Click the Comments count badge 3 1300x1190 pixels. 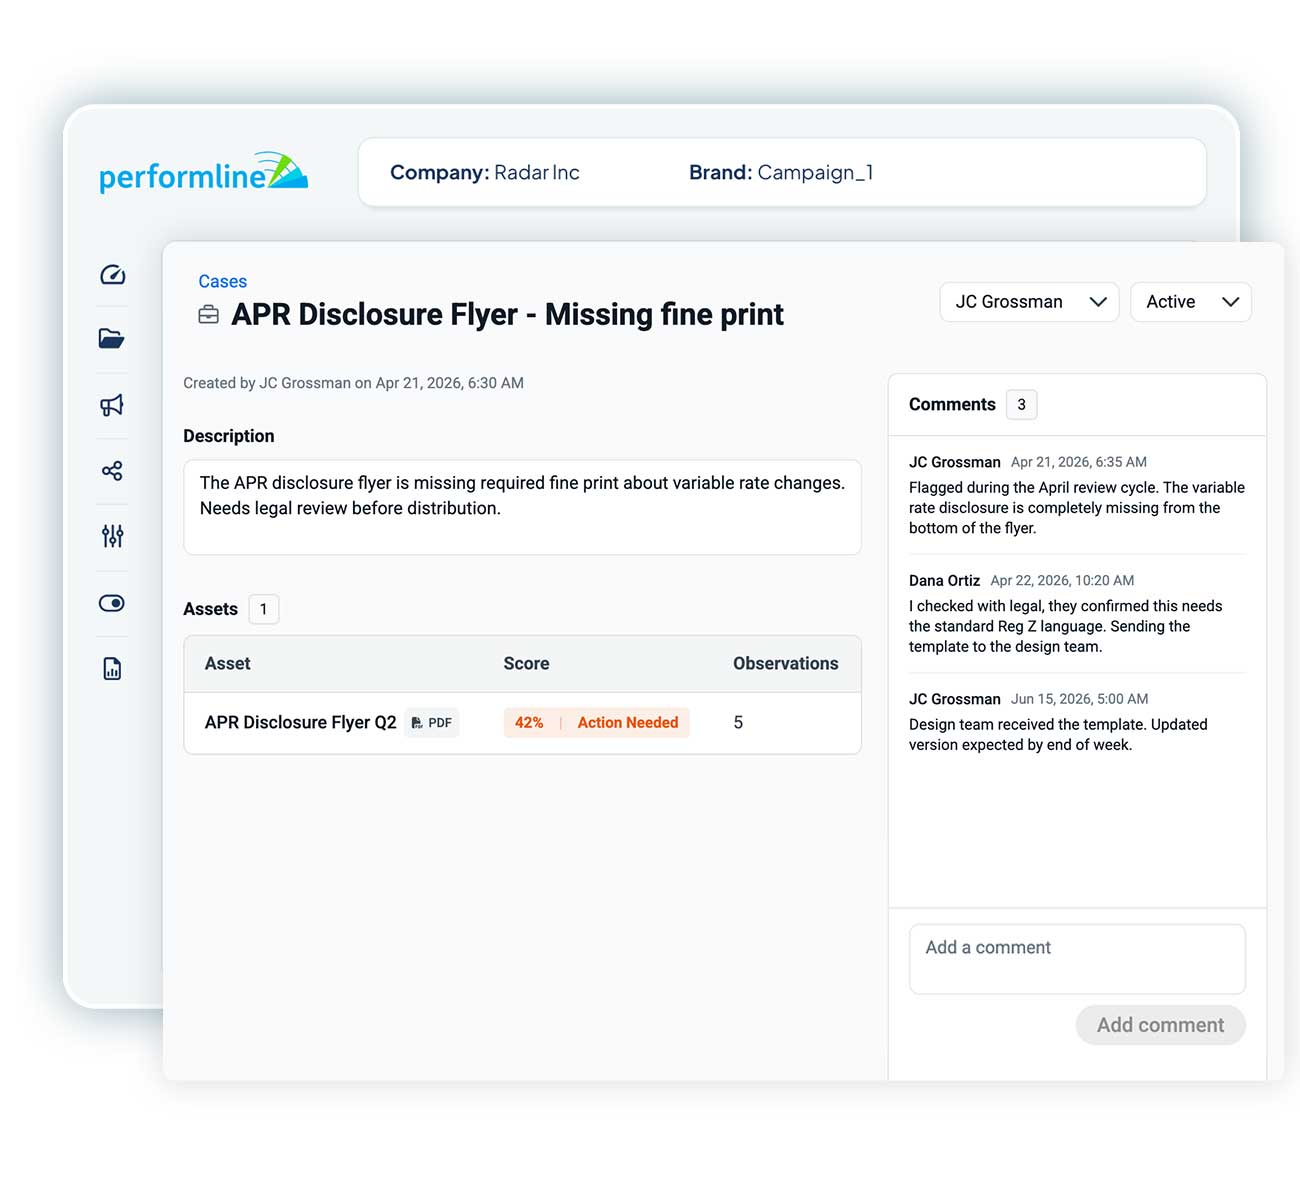[x=1021, y=405]
